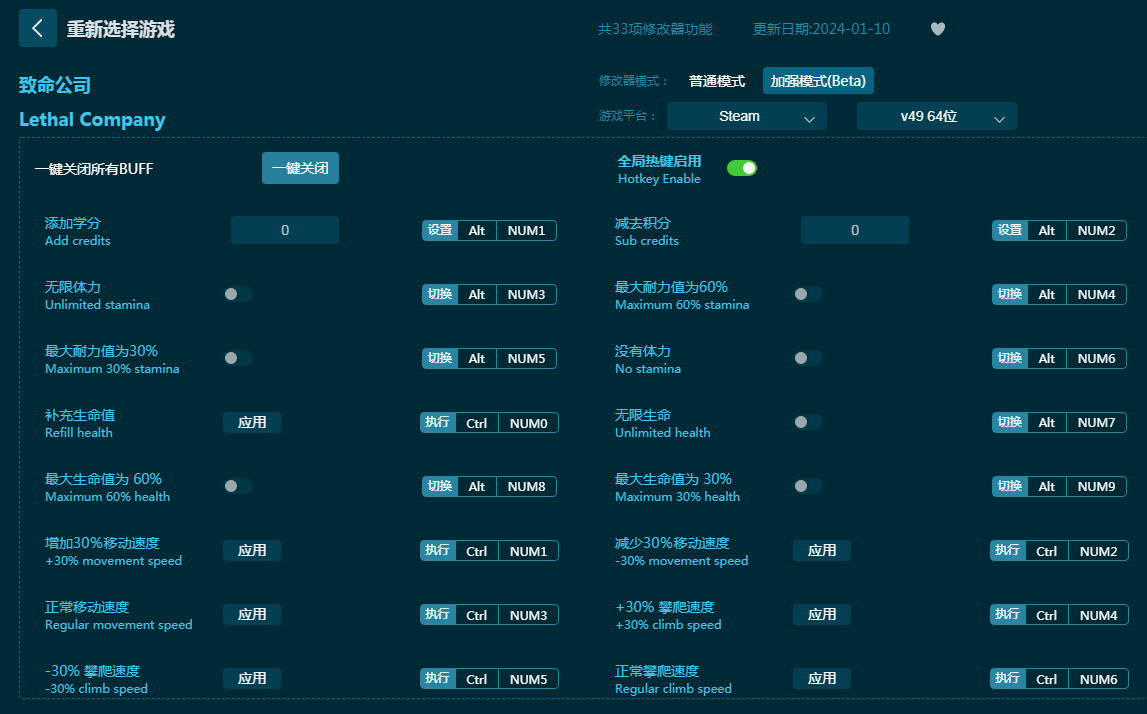Click the 一键关闭 button
The image size is (1147, 714).
click(300, 168)
